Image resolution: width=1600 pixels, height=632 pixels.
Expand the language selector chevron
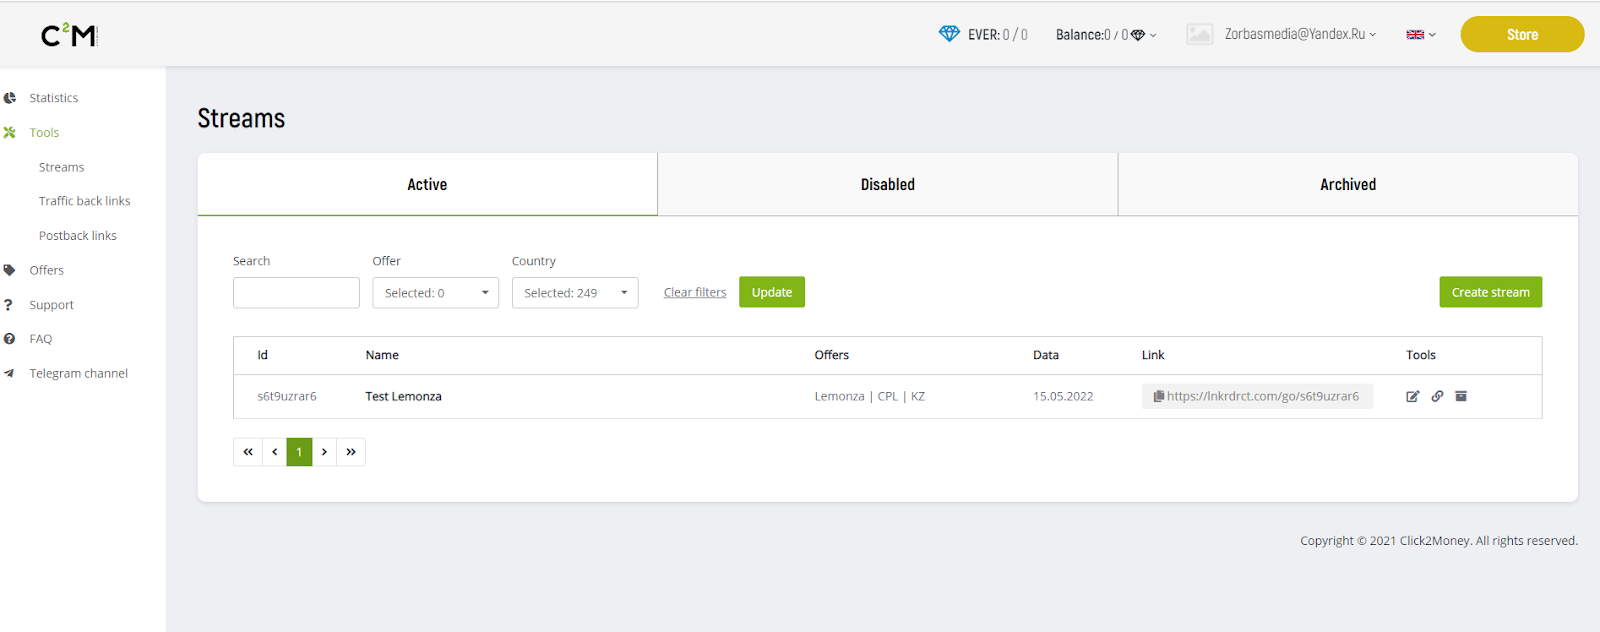[x=1432, y=35]
